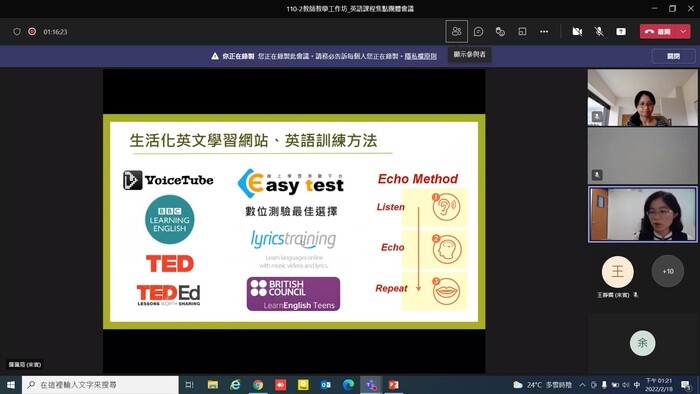Open Task View from the taskbar
This screenshot has height=394, width=700.
click(190, 385)
